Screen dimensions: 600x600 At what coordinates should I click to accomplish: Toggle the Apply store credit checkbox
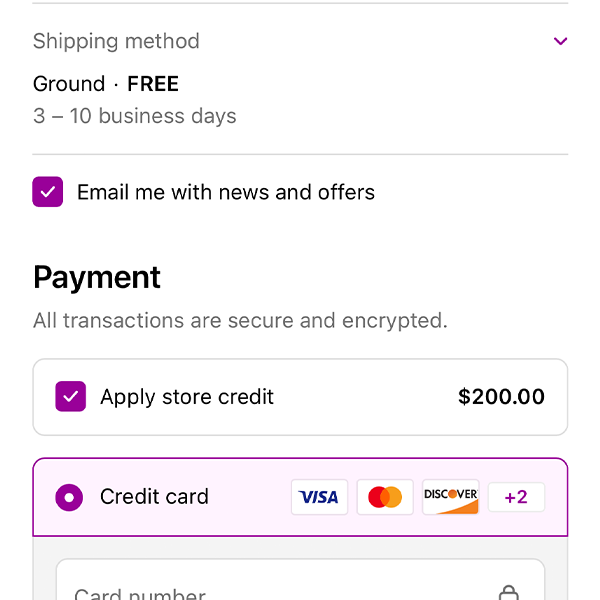[x=70, y=397]
